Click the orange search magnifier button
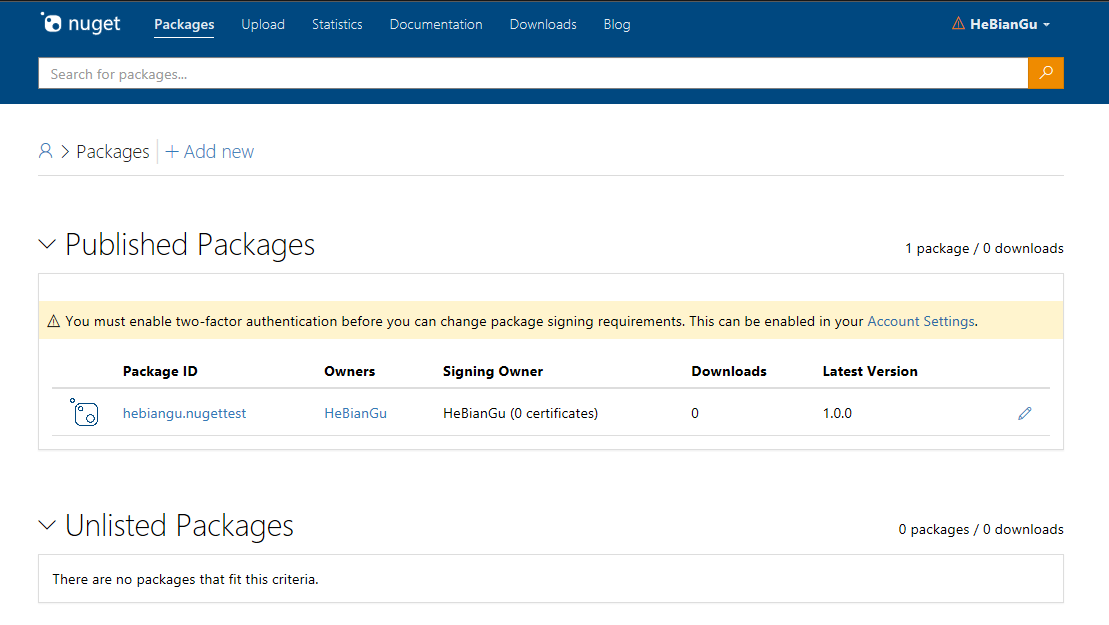 point(1045,73)
